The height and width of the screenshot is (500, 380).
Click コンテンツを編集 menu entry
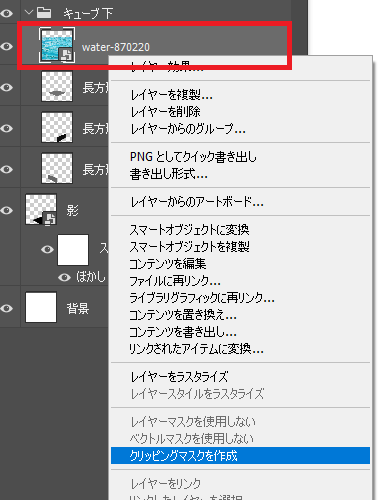(168, 264)
